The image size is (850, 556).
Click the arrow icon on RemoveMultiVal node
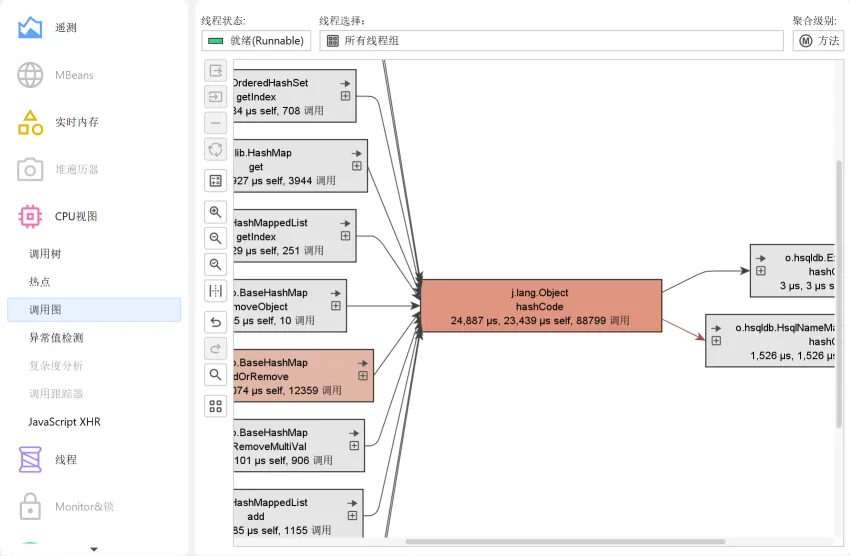coord(354,433)
